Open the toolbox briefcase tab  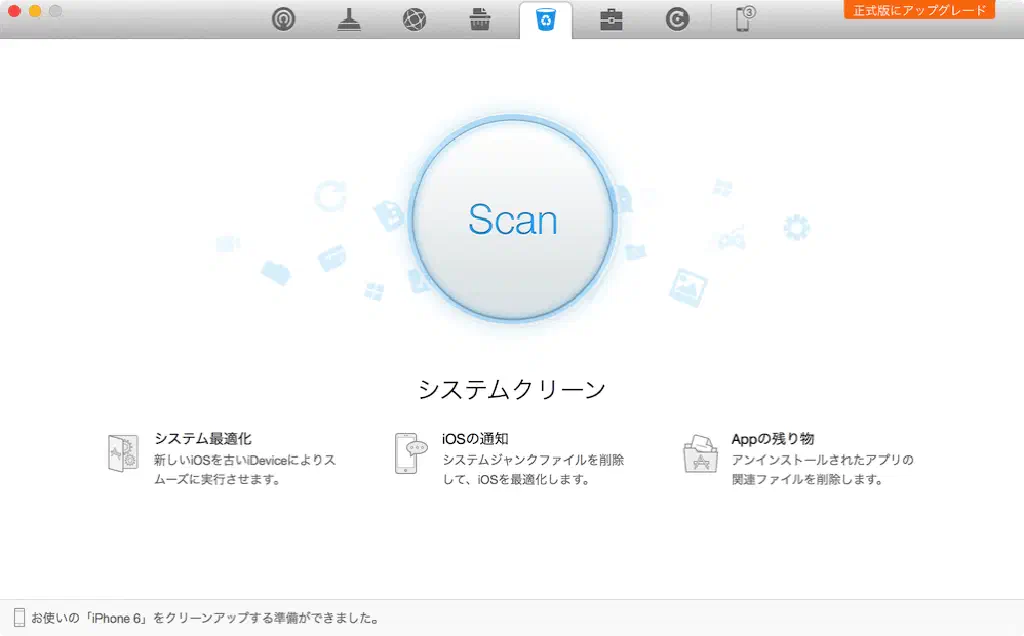pyautogui.click(x=611, y=19)
